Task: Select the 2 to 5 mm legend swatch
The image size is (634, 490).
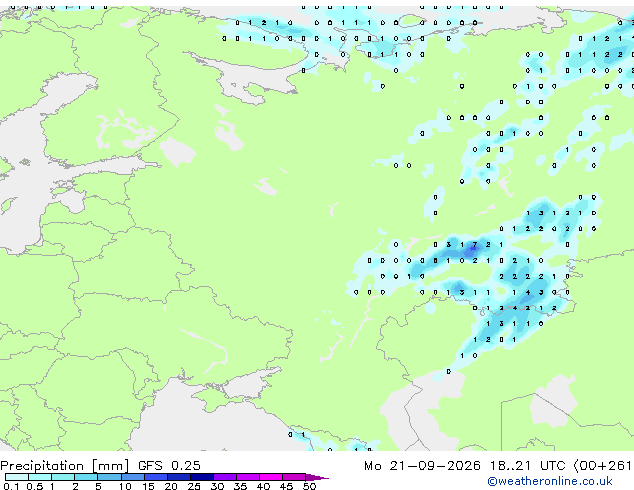Action: pyautogui.click(x=86, y=477)
